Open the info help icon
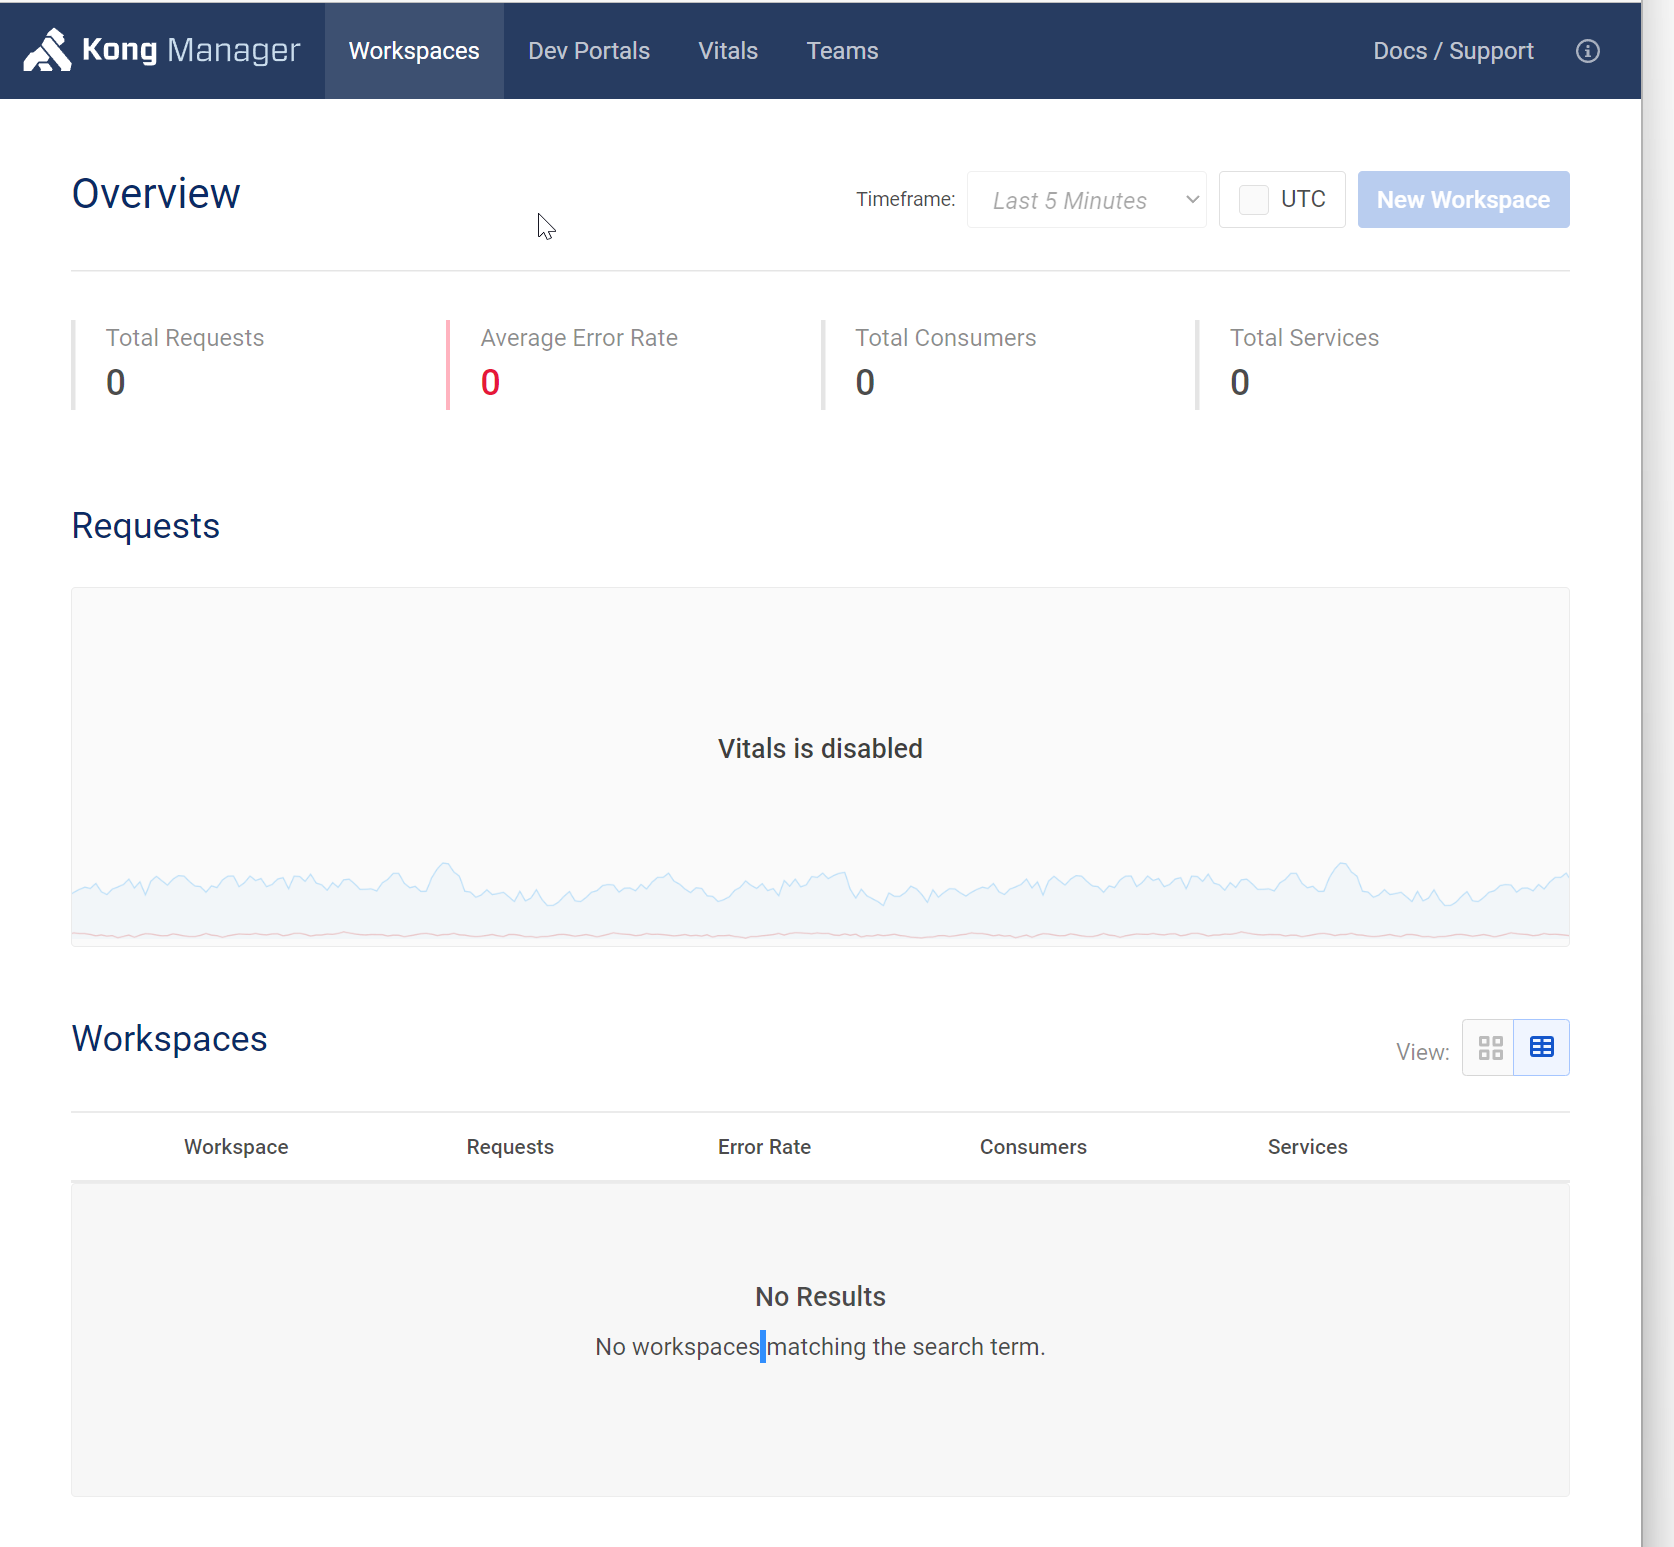Viewport: 1674px width, 1547px height. 1587,51
